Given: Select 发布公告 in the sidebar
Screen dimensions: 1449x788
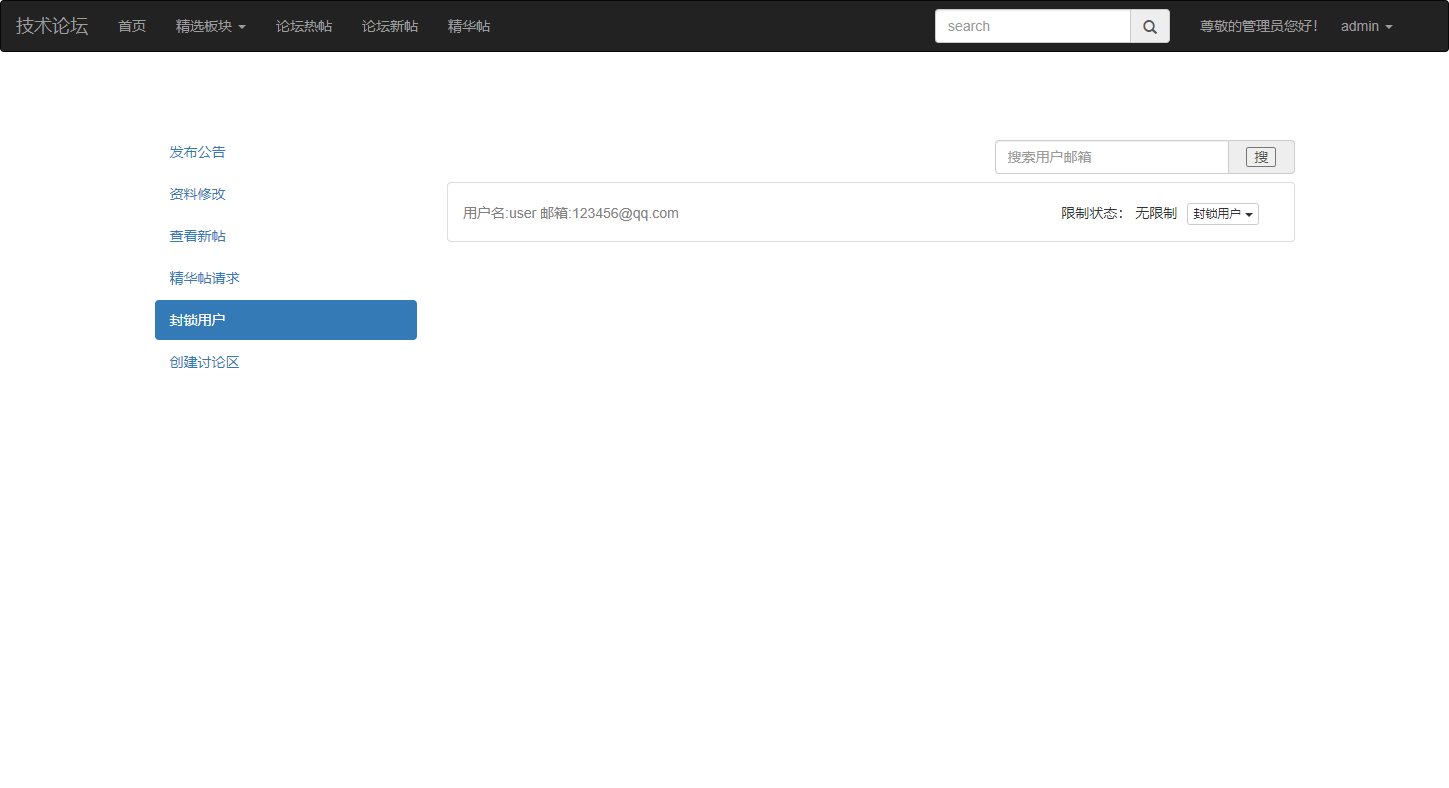Looking at the screenshot, I should tap(286, 152).
